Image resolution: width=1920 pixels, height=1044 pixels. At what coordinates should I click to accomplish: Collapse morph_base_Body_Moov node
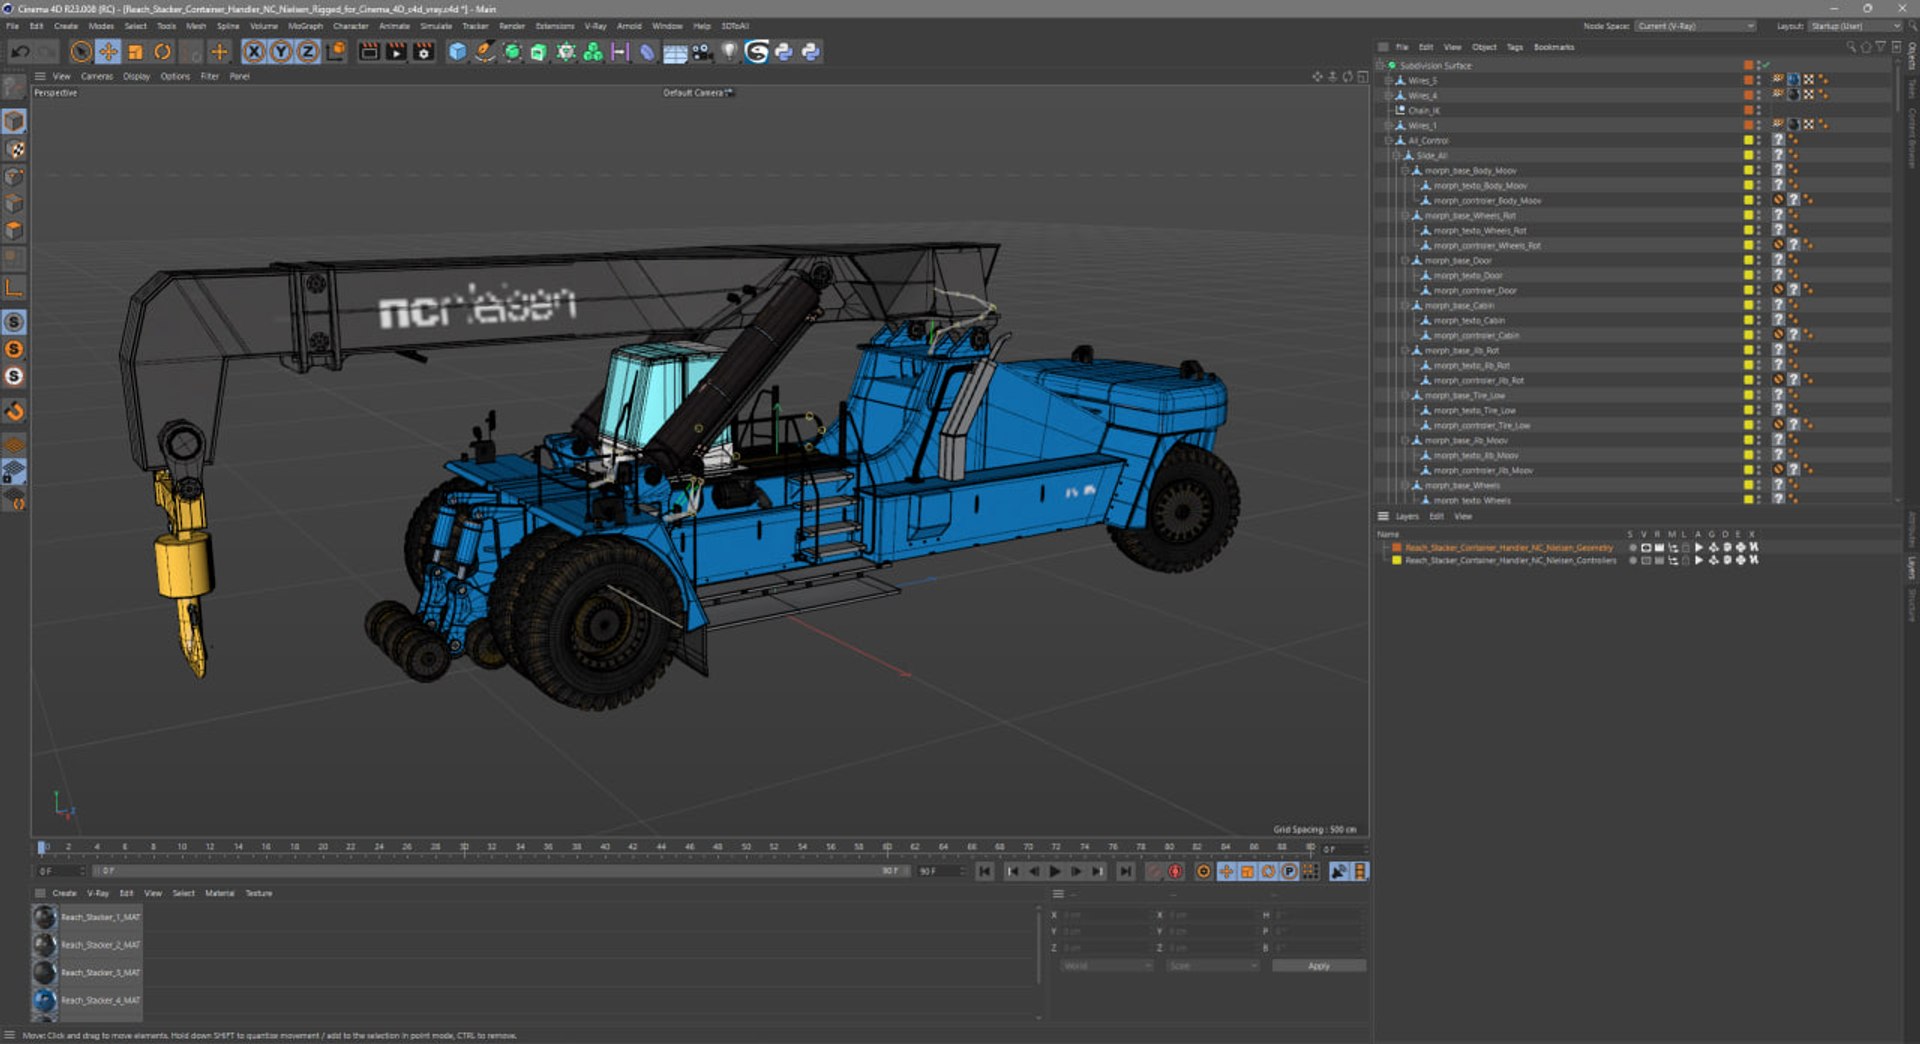1405,171
